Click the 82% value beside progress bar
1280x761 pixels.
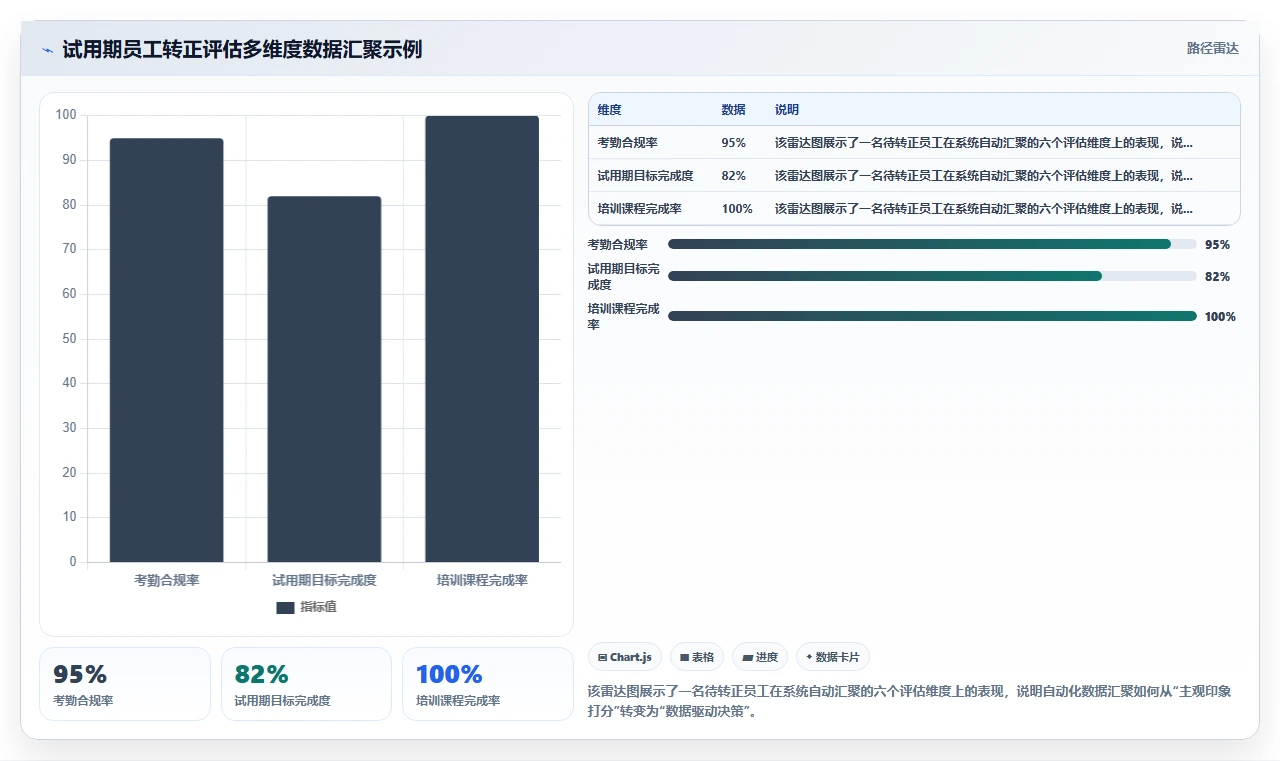pos(1217,276)
